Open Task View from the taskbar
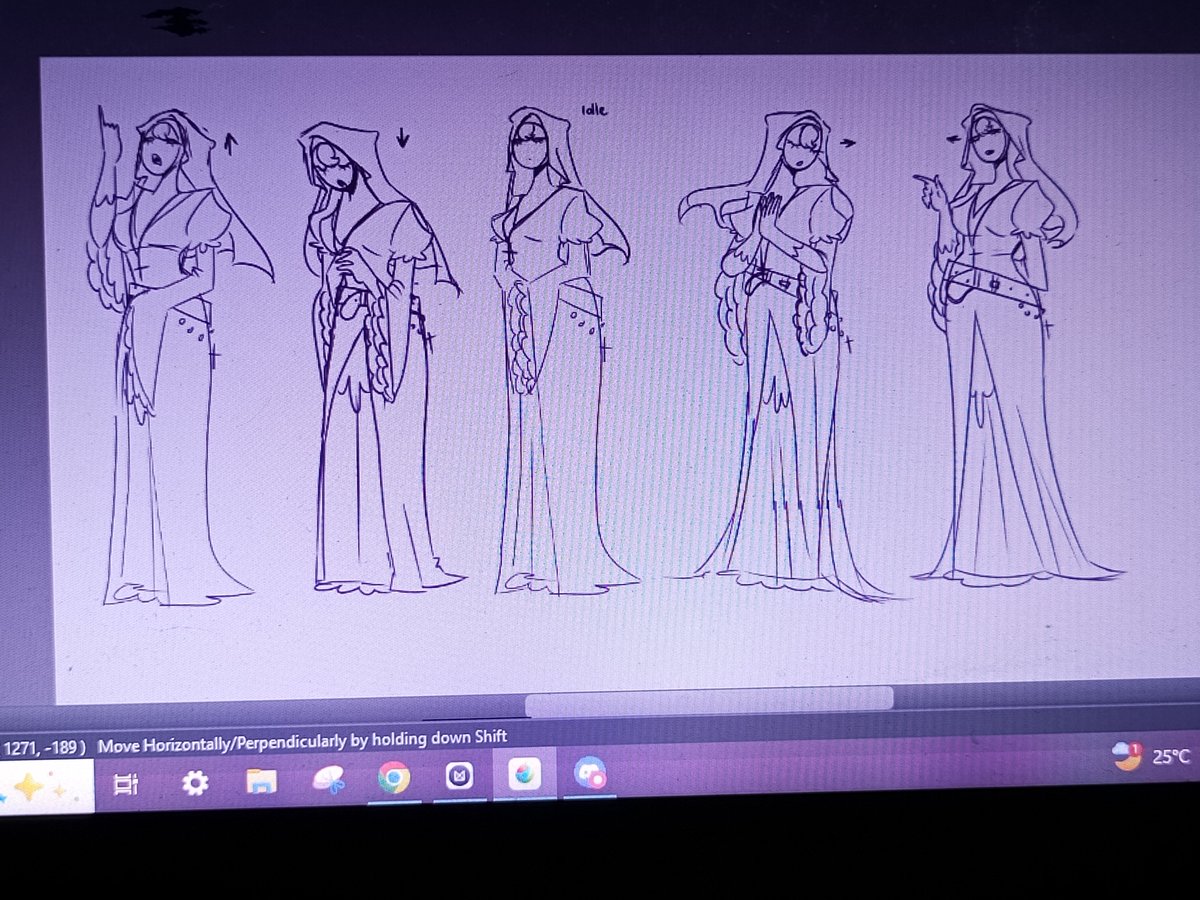The height and width of the screenshot is (900, 1200). click(x=125, y=785)
